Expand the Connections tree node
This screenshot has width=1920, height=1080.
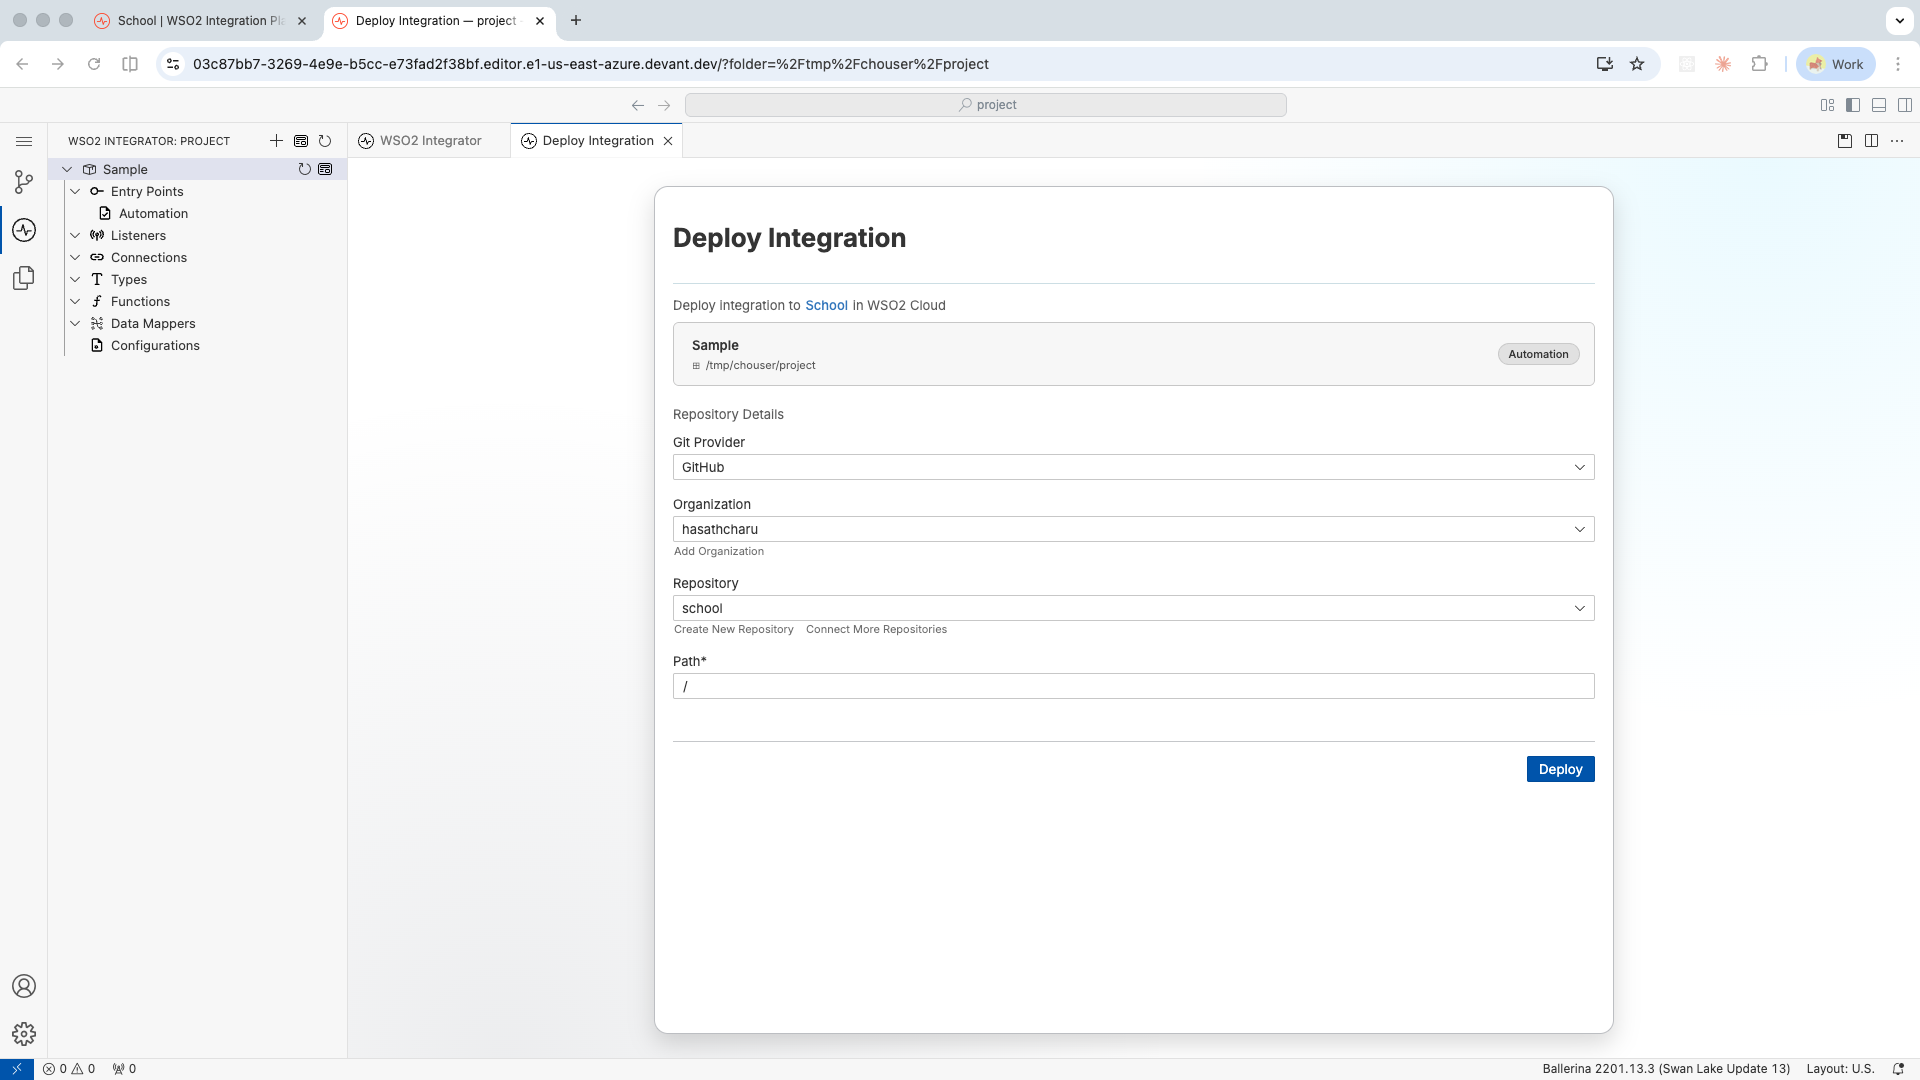[75, 257]
